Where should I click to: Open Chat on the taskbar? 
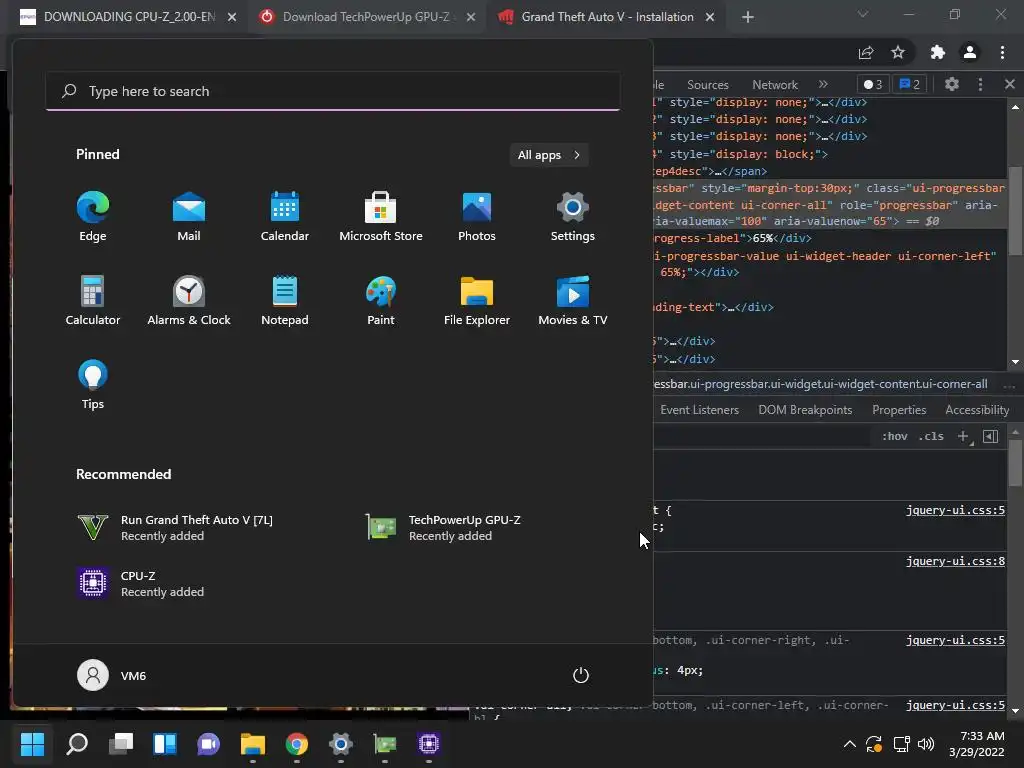click(208, 744)
